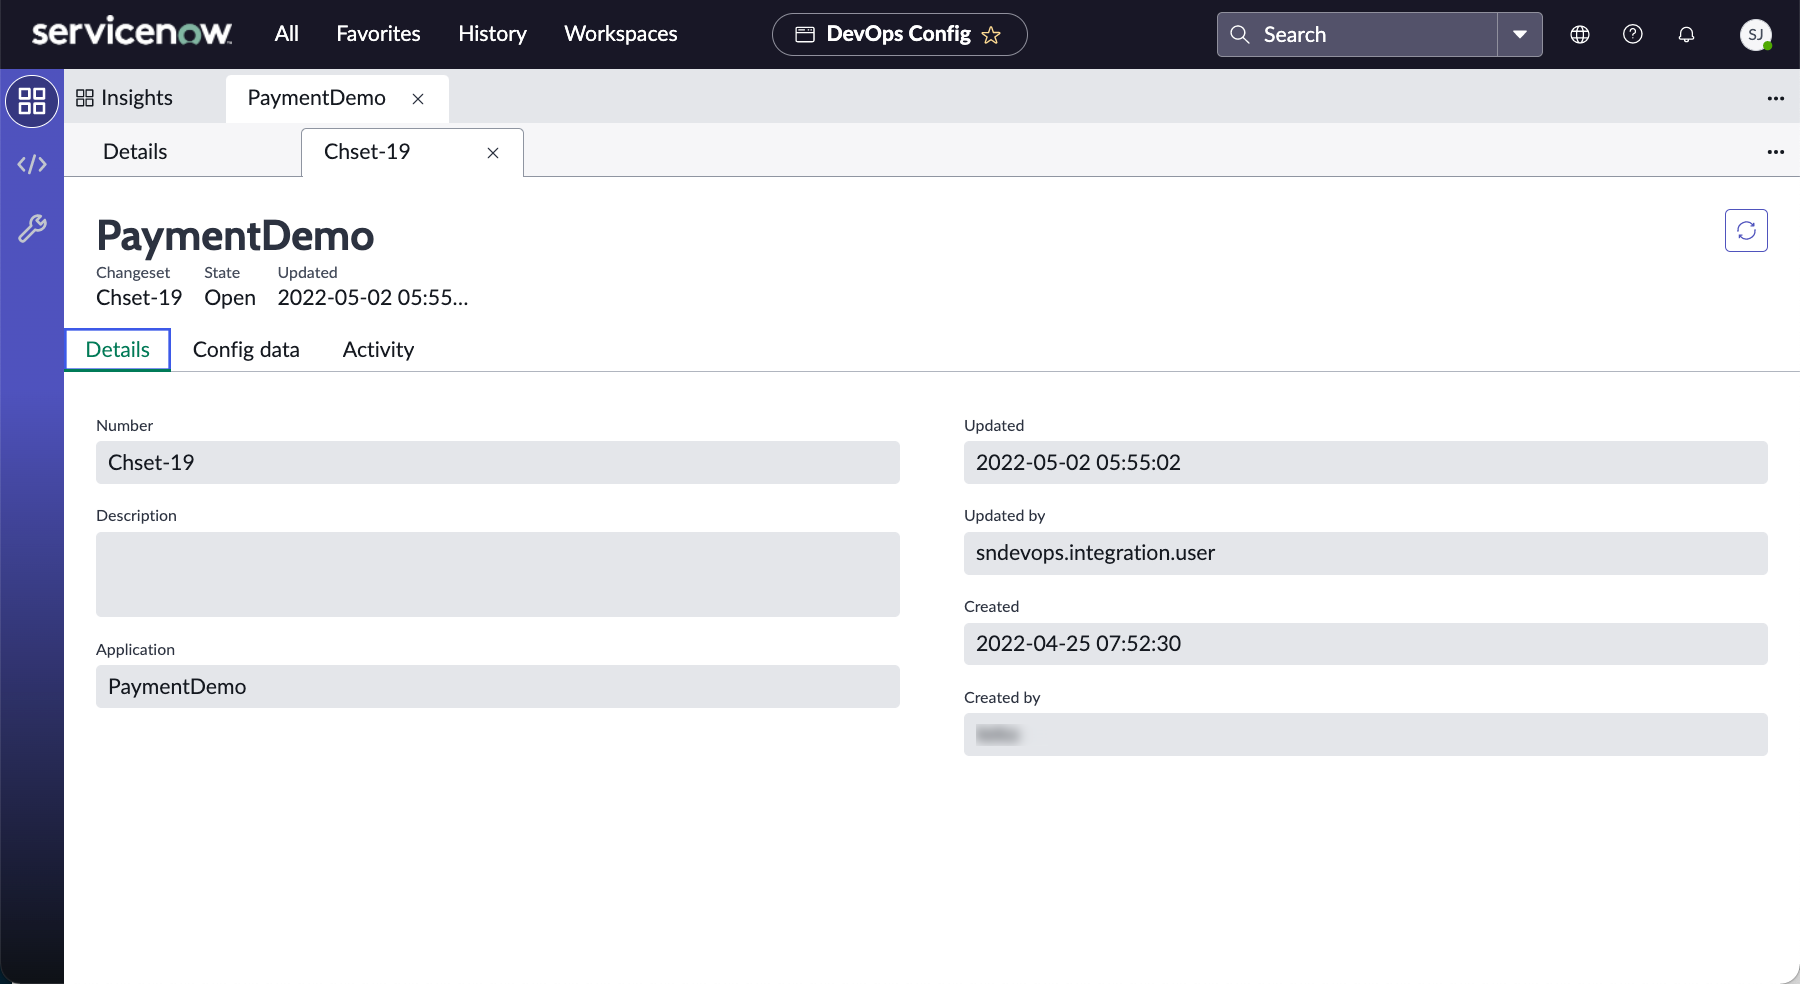Click the PaymentDemo page heading
Image resolution: width=1800 pixels, height=984 pixels.
click(235, 236)
